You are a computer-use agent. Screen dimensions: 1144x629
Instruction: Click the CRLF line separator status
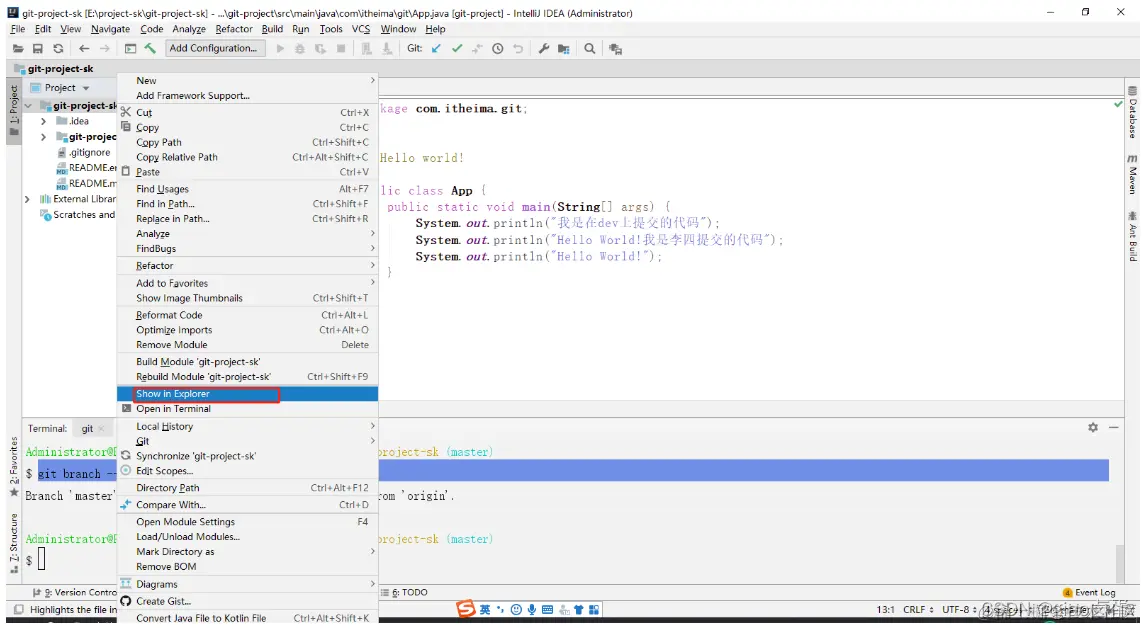(919, 609)
